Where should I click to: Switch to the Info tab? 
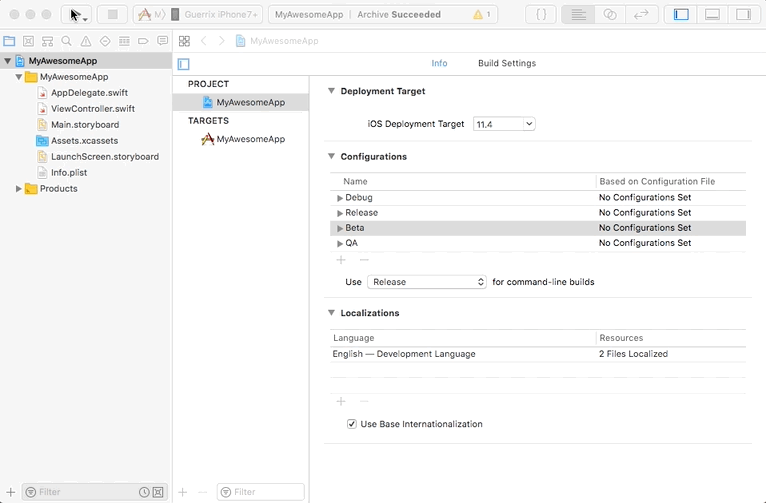click(x=439, y=63)
